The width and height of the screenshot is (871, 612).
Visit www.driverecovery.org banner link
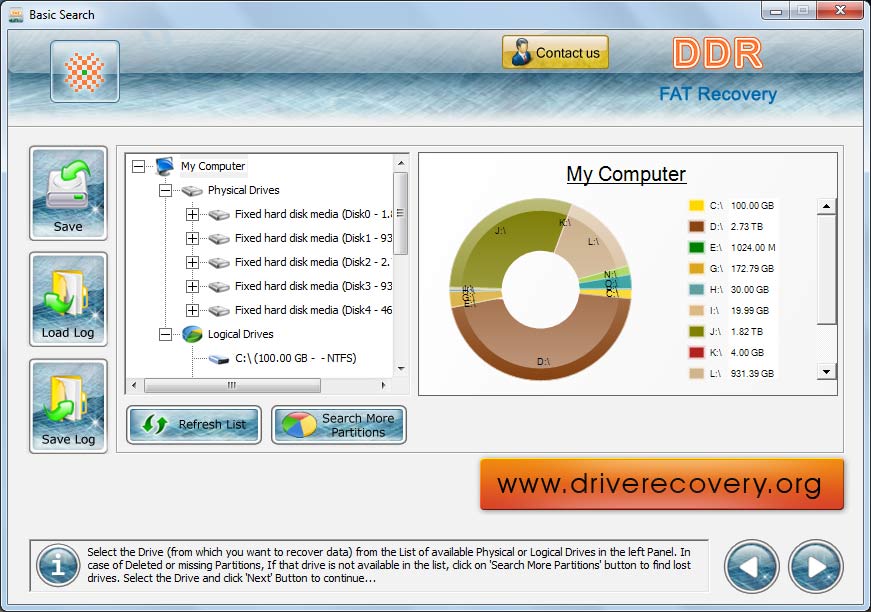pos(662,484)
